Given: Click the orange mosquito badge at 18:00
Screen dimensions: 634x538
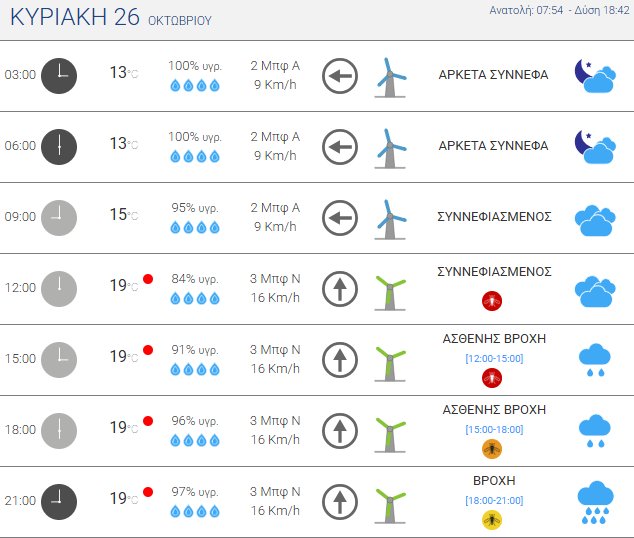Looking at the screenshot, I should tap(492, 448).
